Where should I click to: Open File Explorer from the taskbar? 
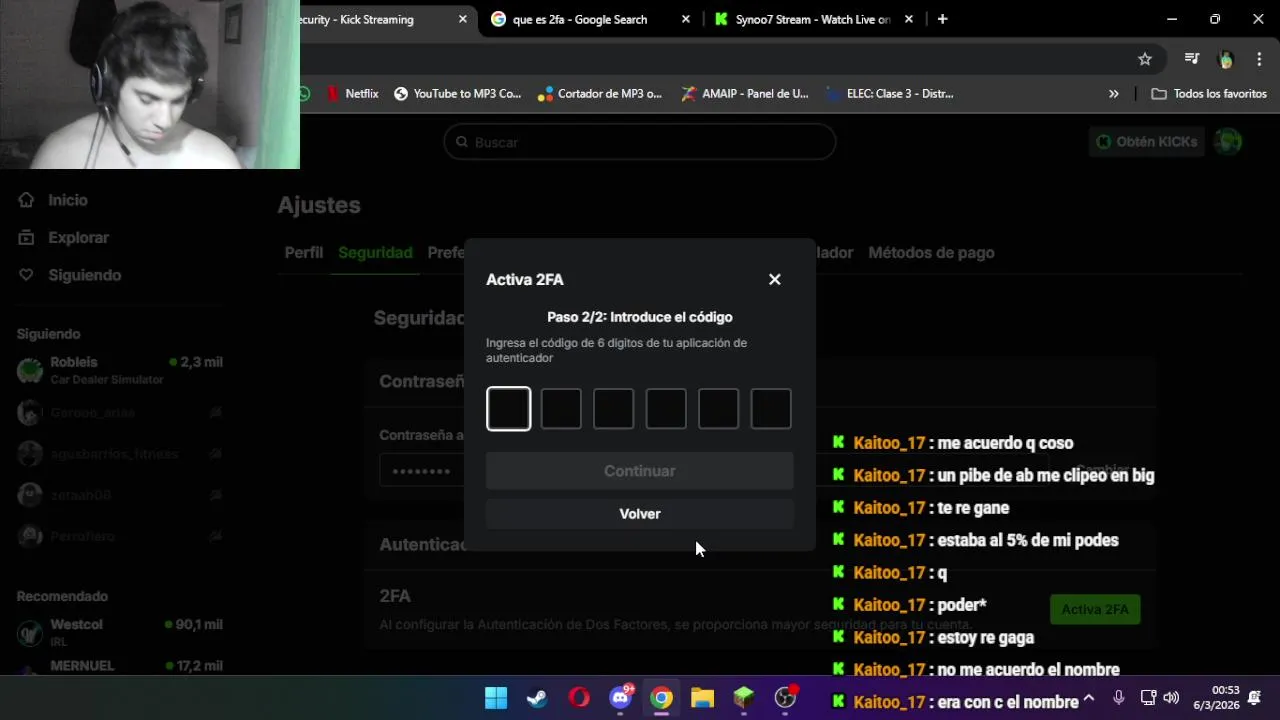tap(702, 698)
